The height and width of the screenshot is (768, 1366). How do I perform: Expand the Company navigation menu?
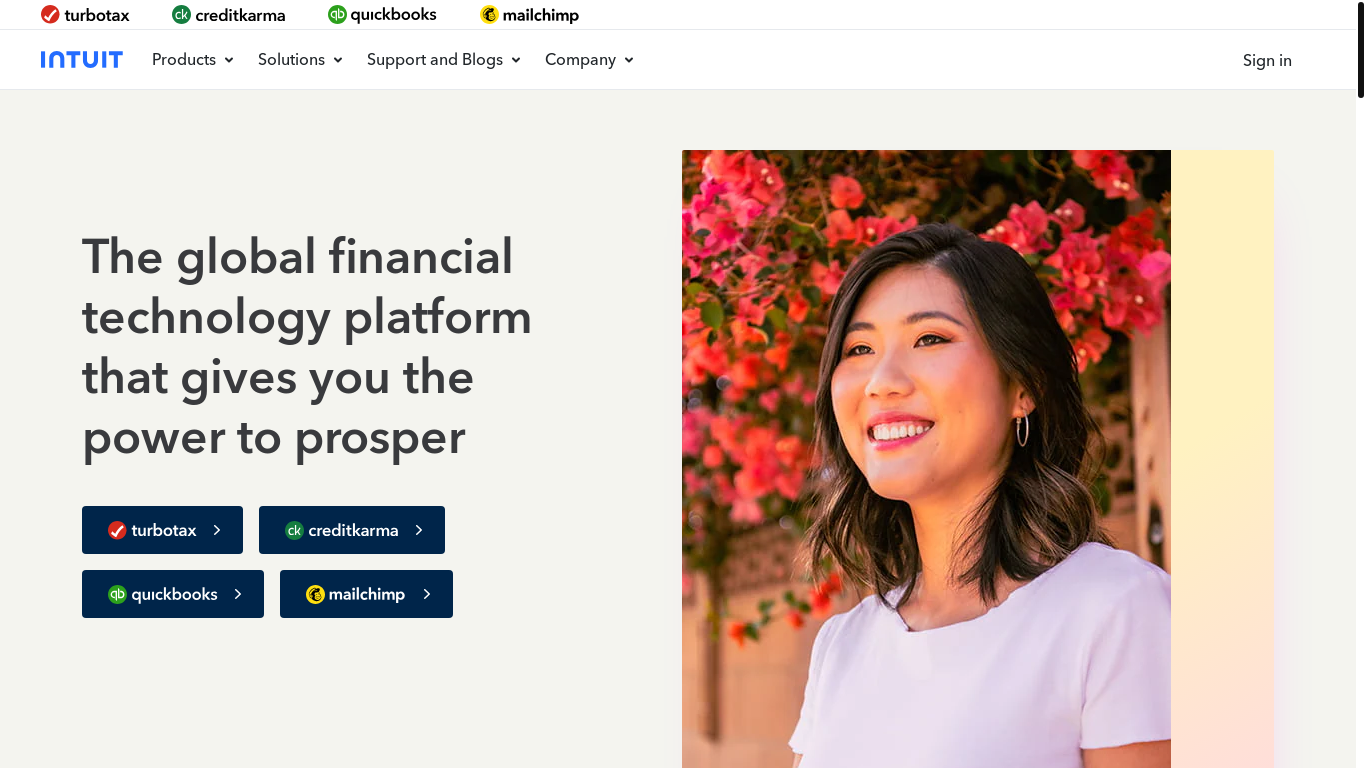(589, 60)
